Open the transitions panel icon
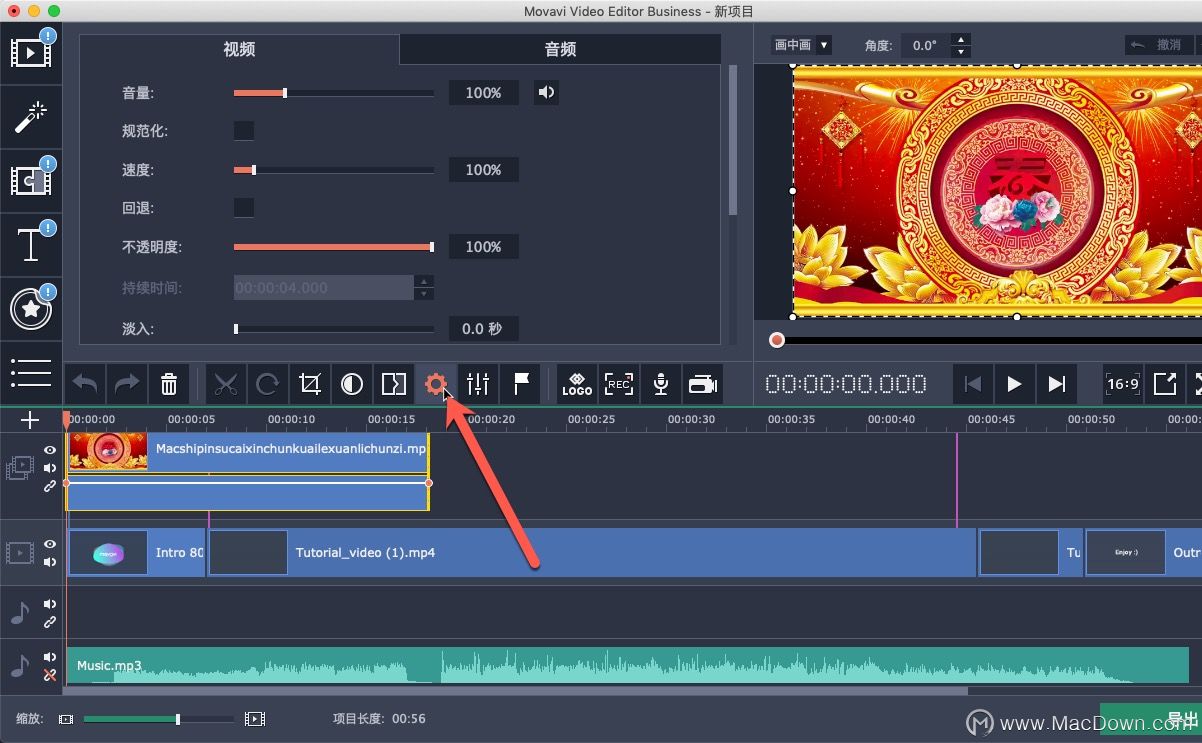 tap(31, 180)
